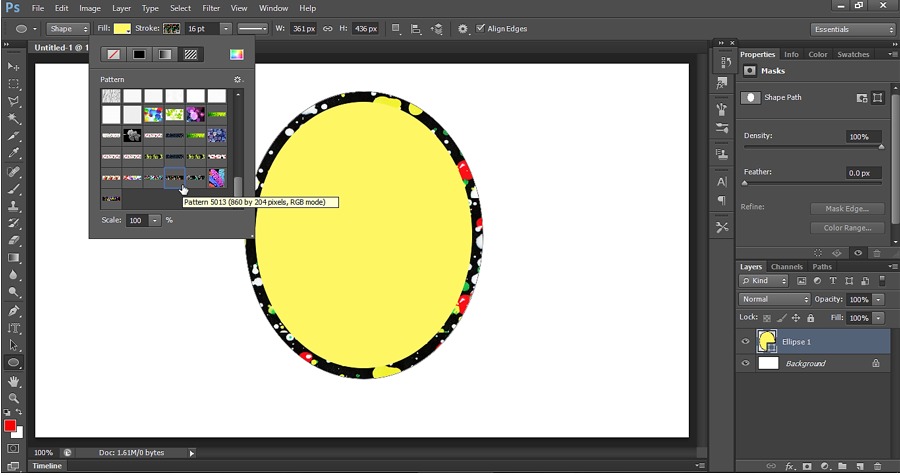
Task: Open the Essentials workspace dropdown
Action: tap(852, 29)
